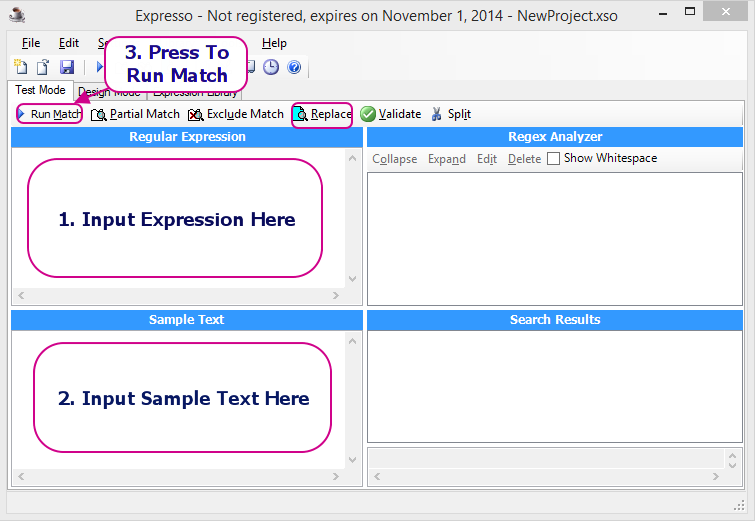The image size is (755, 524).
Task: Click down arrow of the results detail box
Action: tap(732, 465)
